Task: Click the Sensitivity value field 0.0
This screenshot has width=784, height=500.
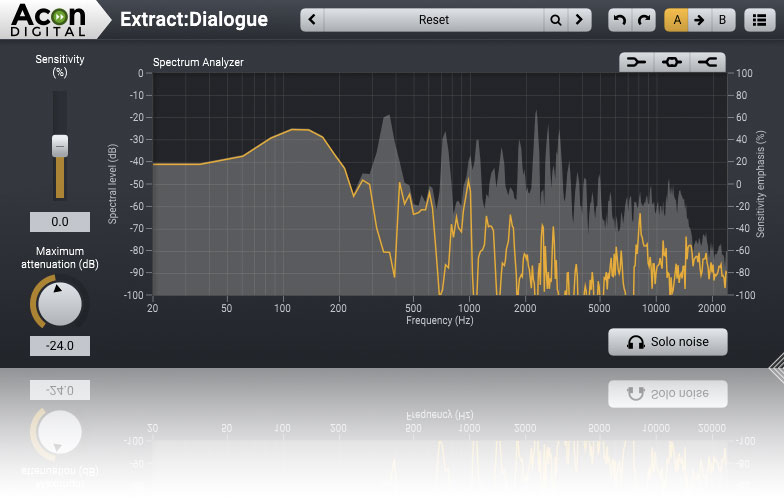Action: pyautogui.click(x=60, y=222)
